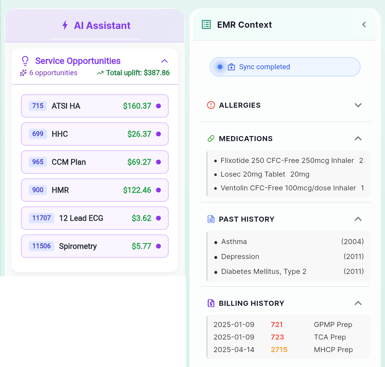The height and width of the screenshot is (367, 385).
Task: Collapse the Medications section chevron
Action: point(358,138)
